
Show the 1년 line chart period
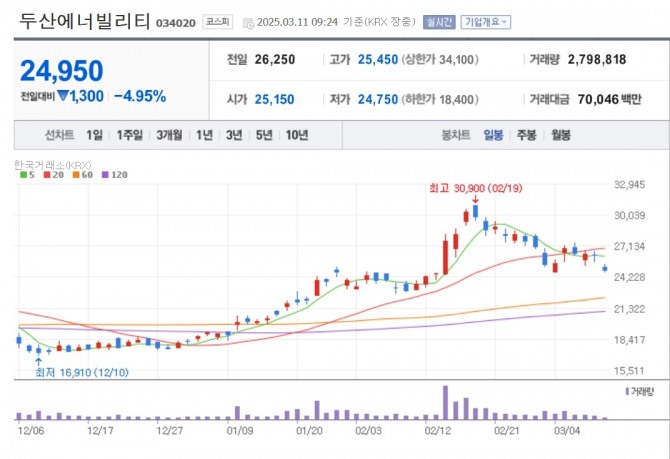pos(204,135)
